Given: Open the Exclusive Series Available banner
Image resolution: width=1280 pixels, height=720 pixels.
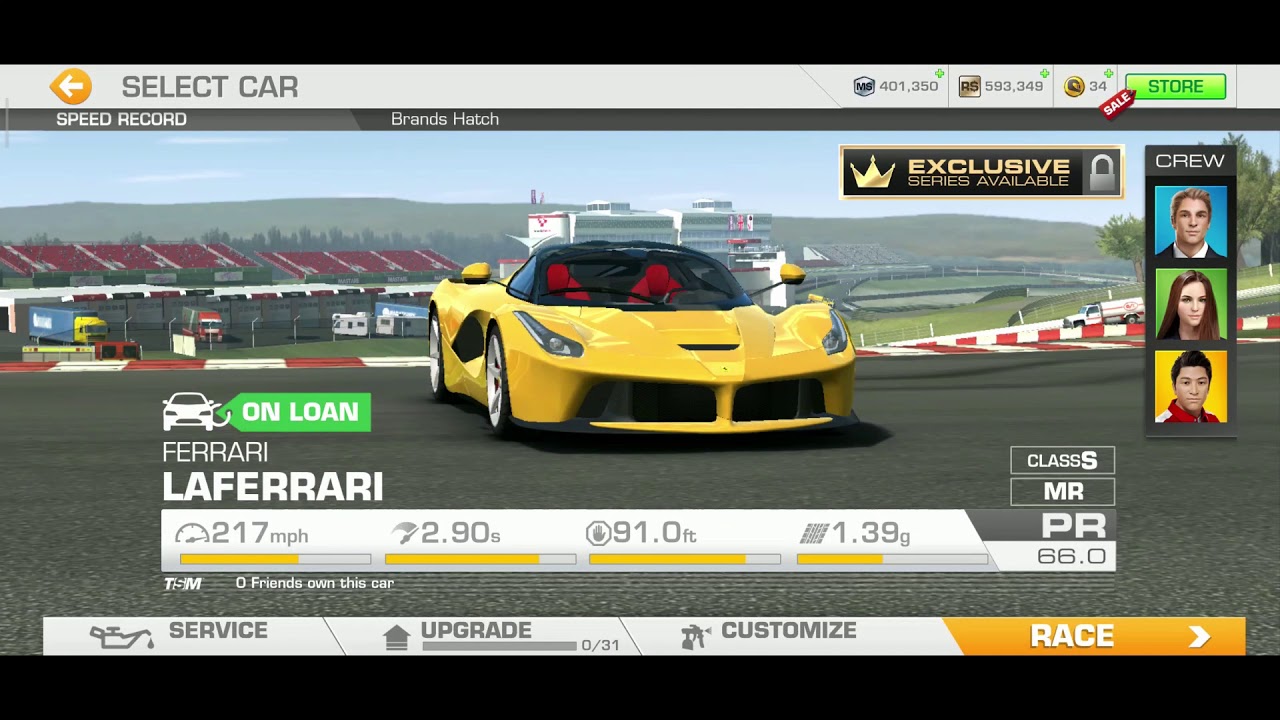Looking at the screenshot, I should [x=981, y=173].
